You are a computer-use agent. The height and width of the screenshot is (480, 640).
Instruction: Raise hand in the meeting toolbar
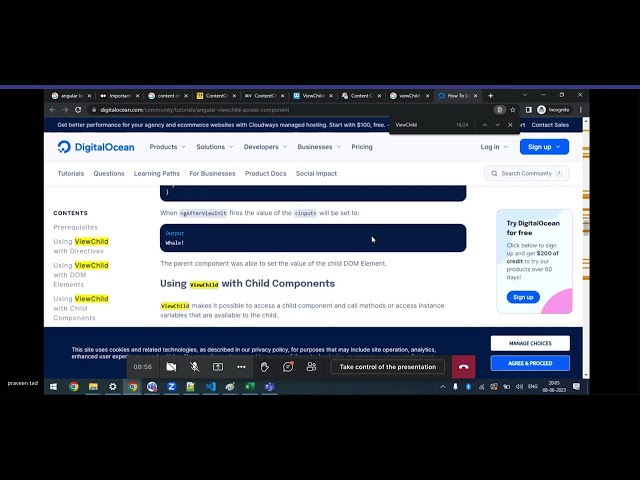click(265, 367)
